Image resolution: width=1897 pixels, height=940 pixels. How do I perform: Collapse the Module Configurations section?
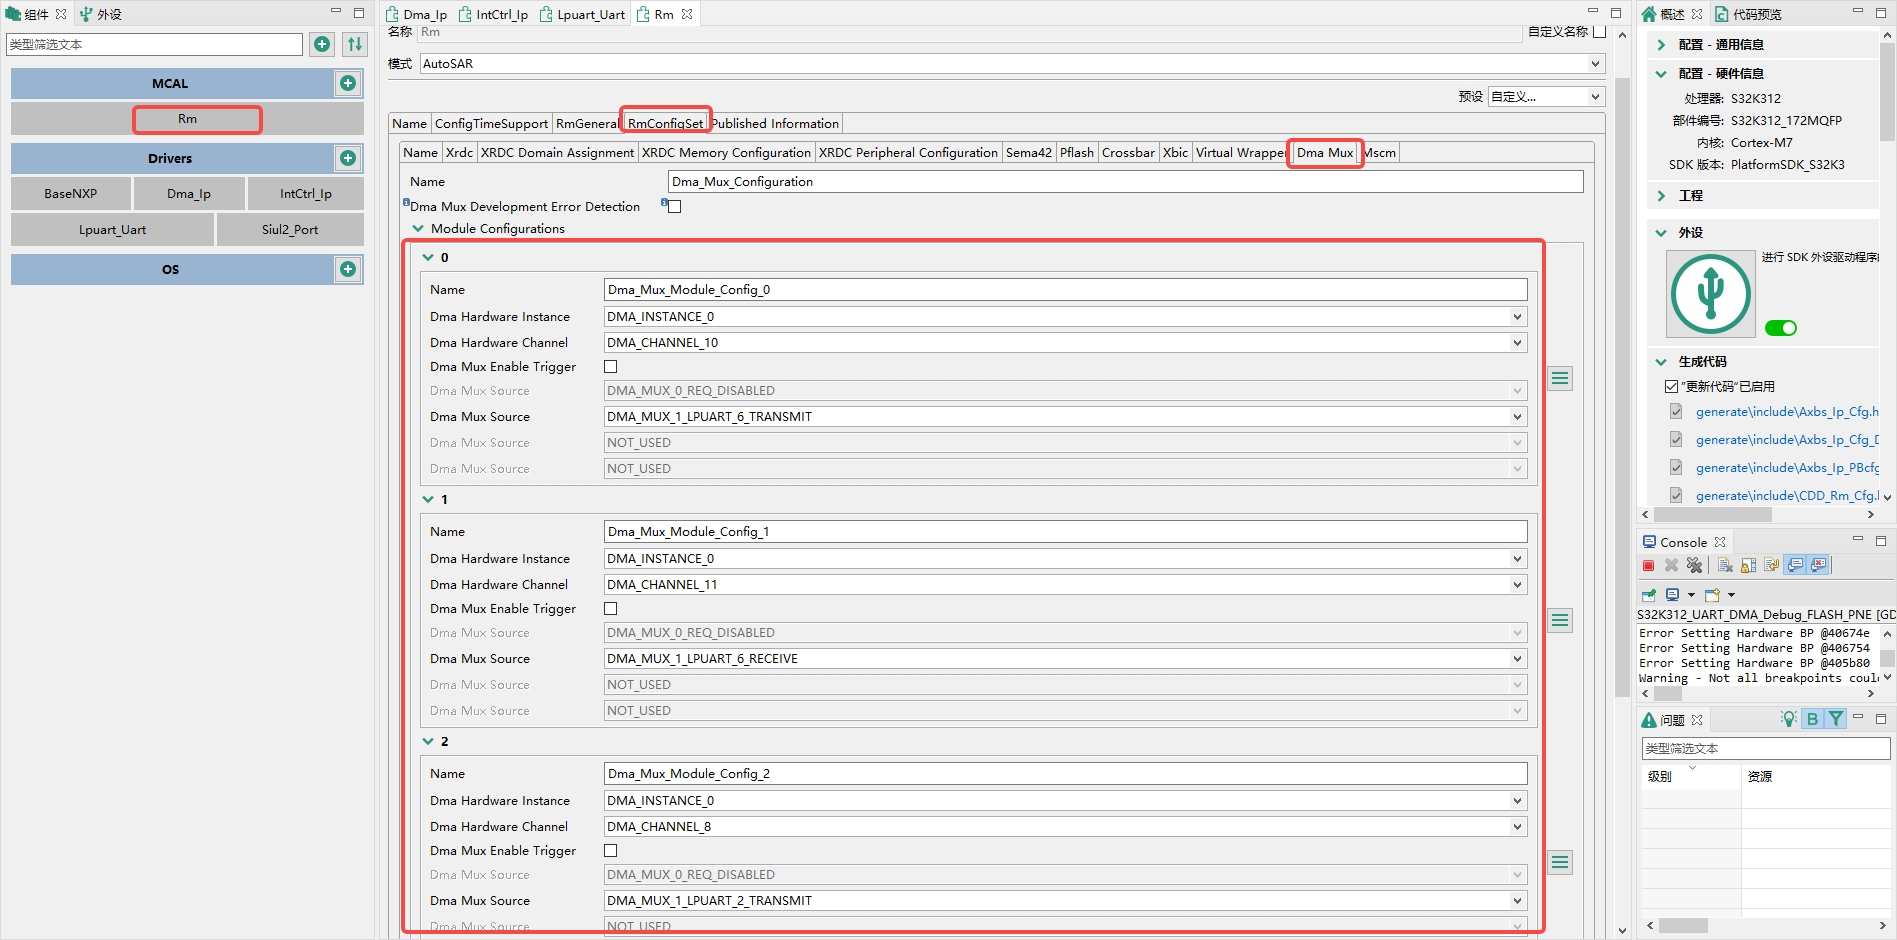(x=418, y=229)
